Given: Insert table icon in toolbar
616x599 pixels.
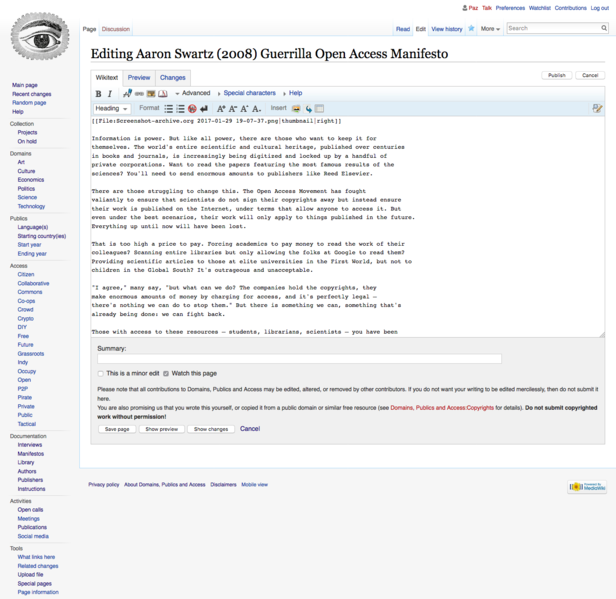Looking at the screenshot, I should click(320, 109).
